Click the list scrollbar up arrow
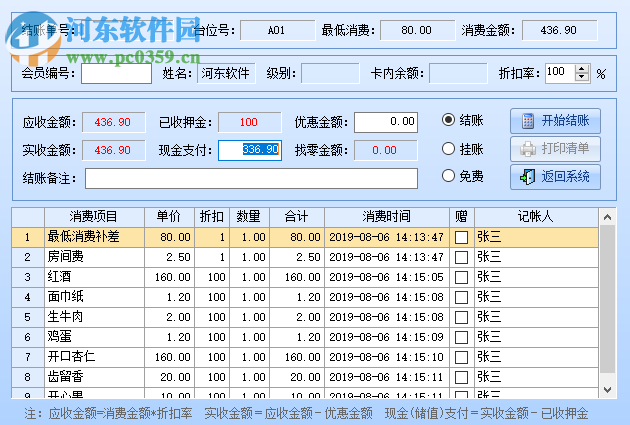Viewport: 630px width, 425px height. pyautogui.click(x=608, y=217)
